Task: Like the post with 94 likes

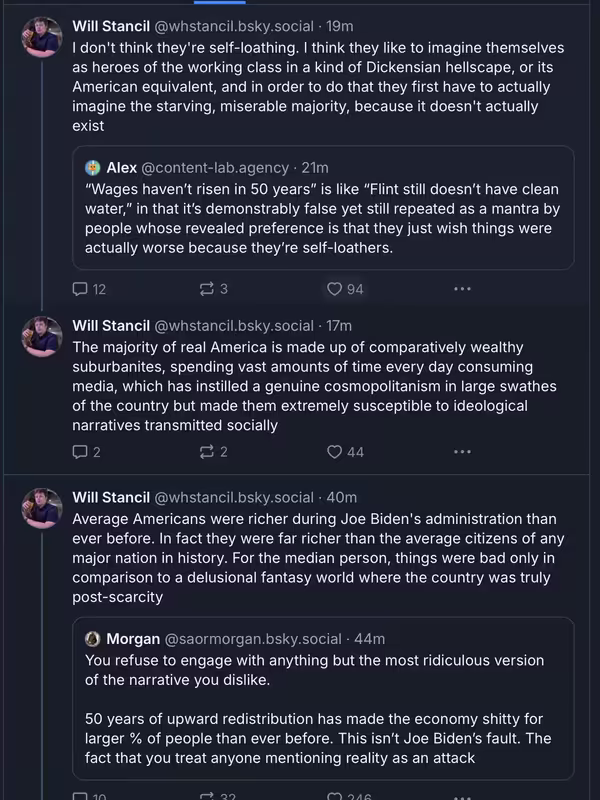Action: click(x=334, y=289)
